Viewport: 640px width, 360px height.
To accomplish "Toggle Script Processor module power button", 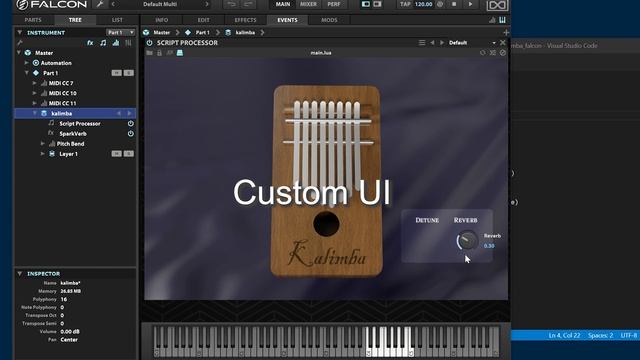I will (149, 43).
